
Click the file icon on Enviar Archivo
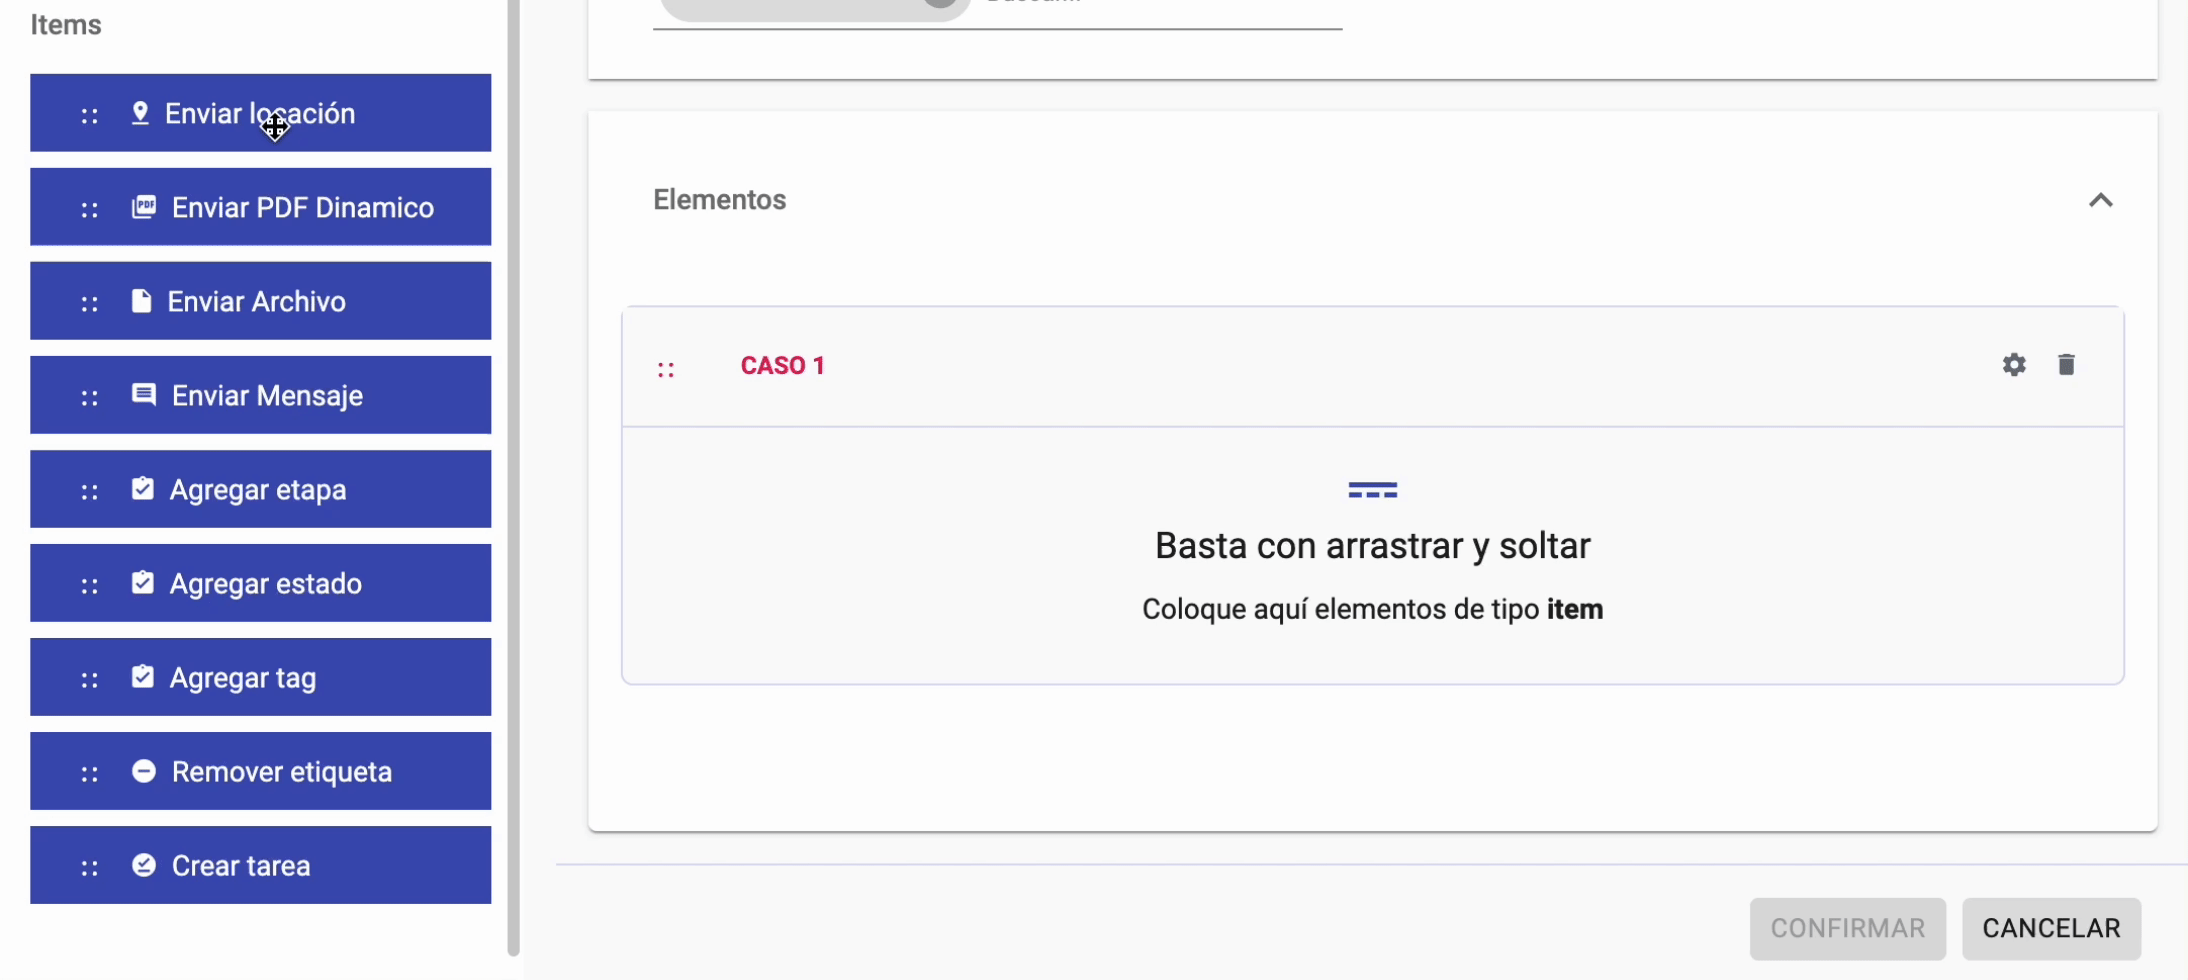point(142,301)
